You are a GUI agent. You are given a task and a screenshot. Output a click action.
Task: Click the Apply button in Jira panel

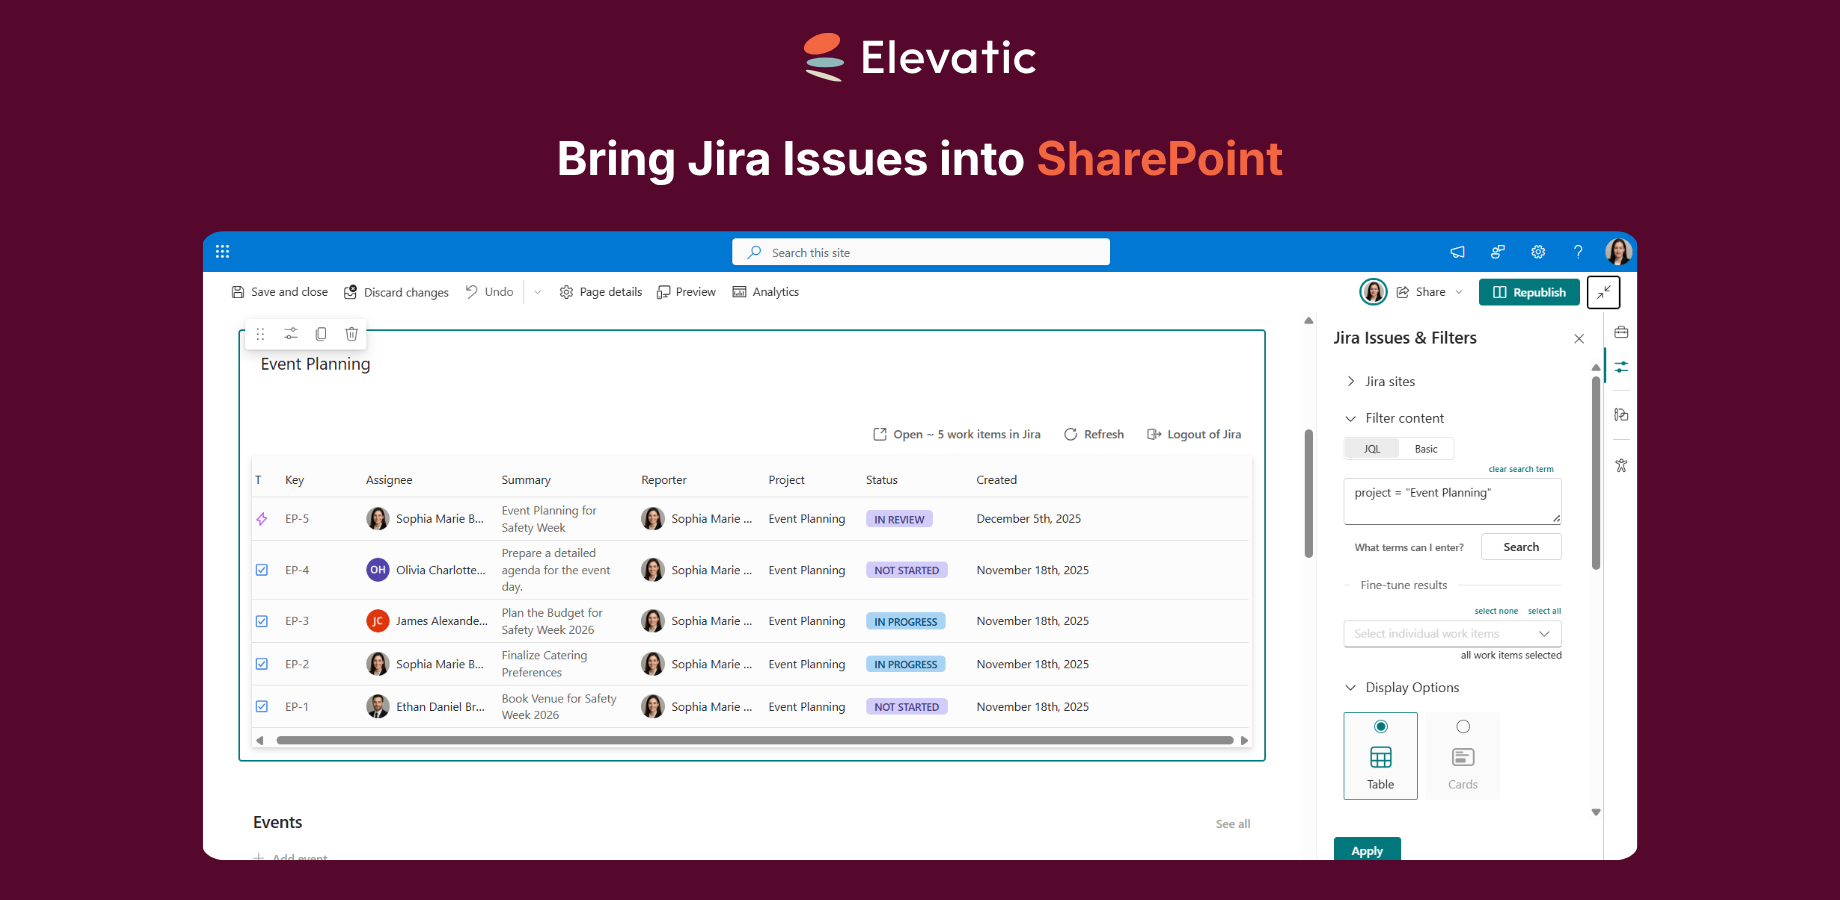(x=1367, y=850)
